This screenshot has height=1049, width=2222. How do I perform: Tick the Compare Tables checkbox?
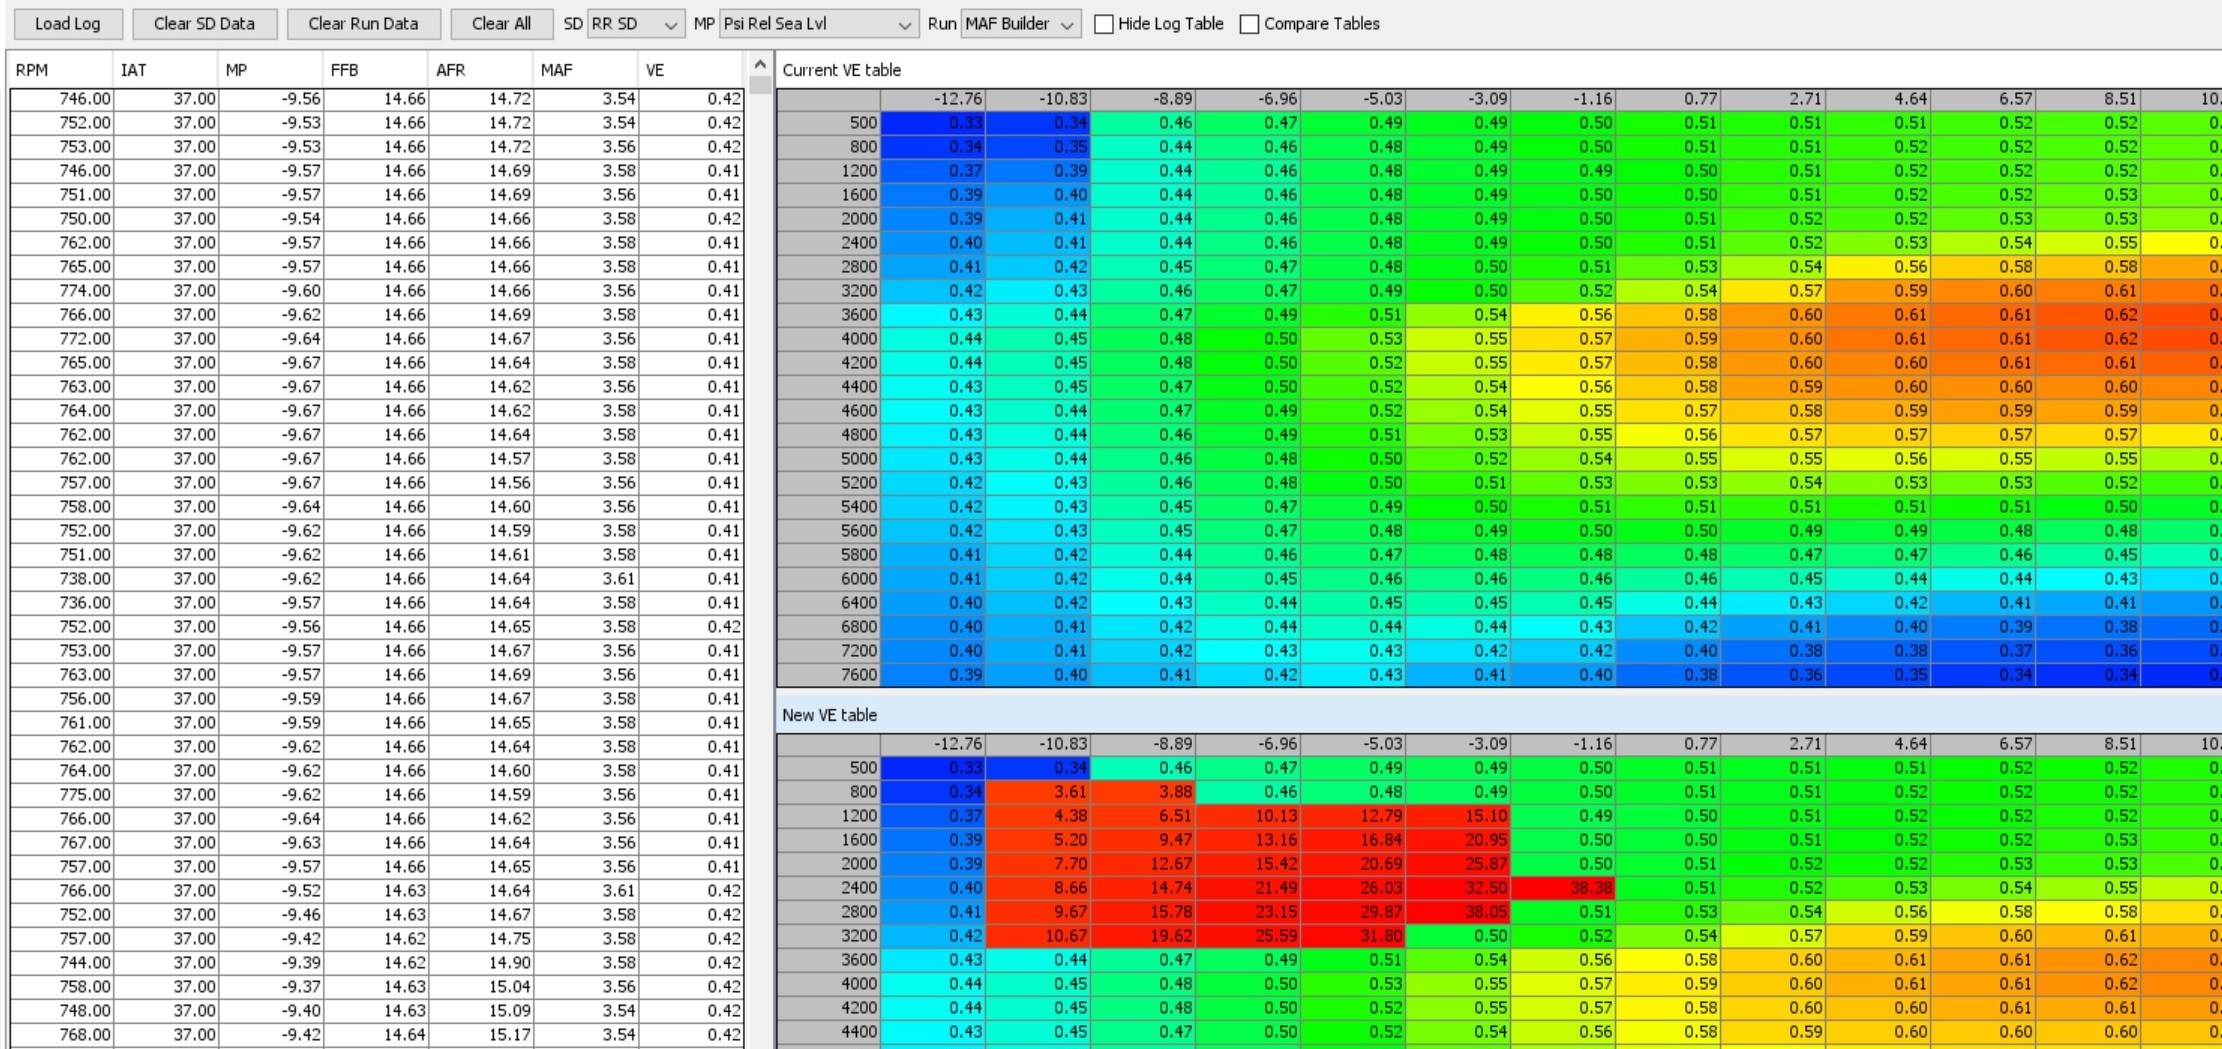[x=1250, y=24]
